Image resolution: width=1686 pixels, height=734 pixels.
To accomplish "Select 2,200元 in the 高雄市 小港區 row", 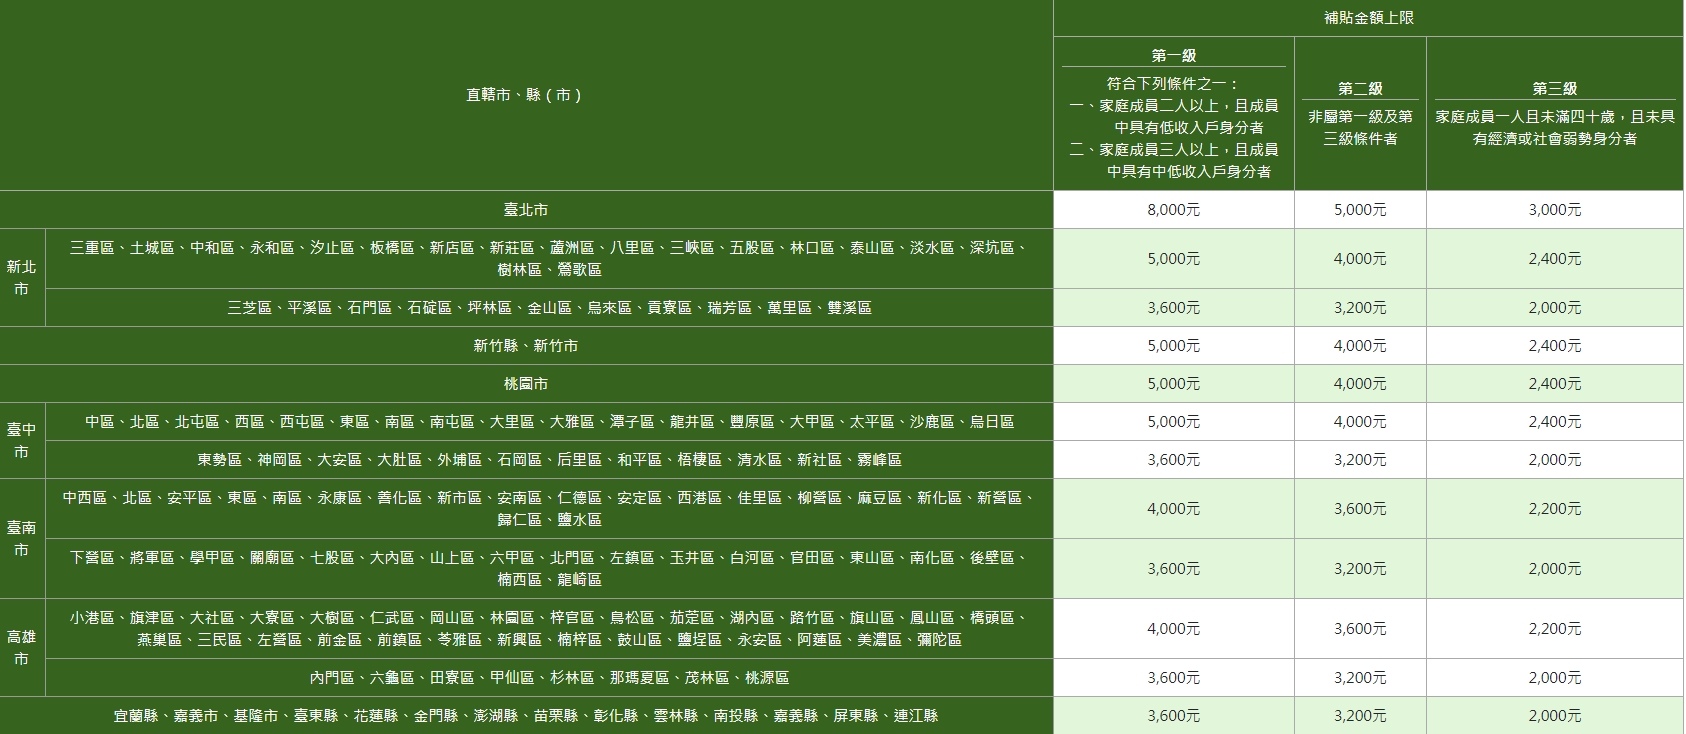I will (1554, 629).
